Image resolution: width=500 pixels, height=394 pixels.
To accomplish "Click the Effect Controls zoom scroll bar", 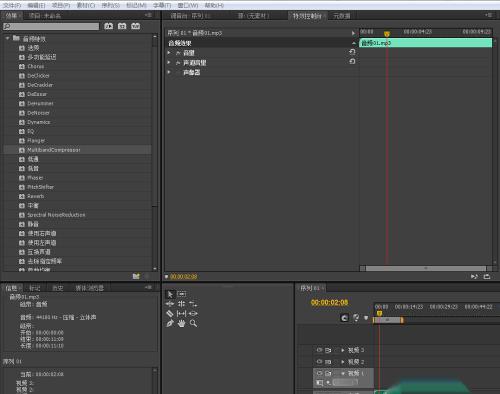I will click(426, 268).
